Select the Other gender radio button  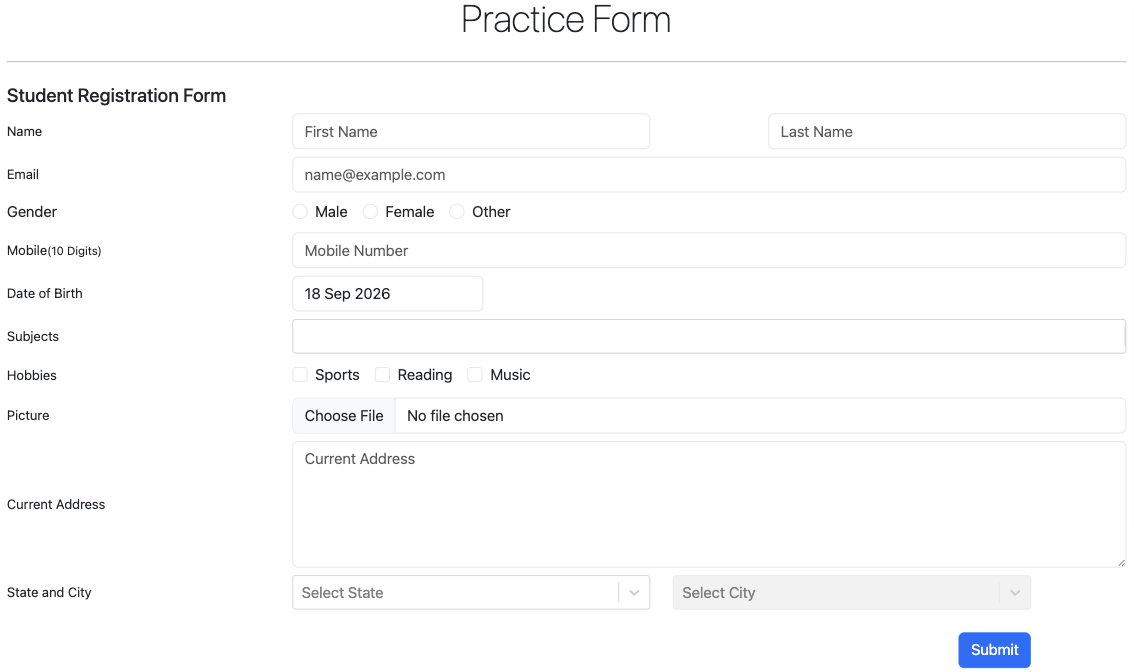pos(457,212)
